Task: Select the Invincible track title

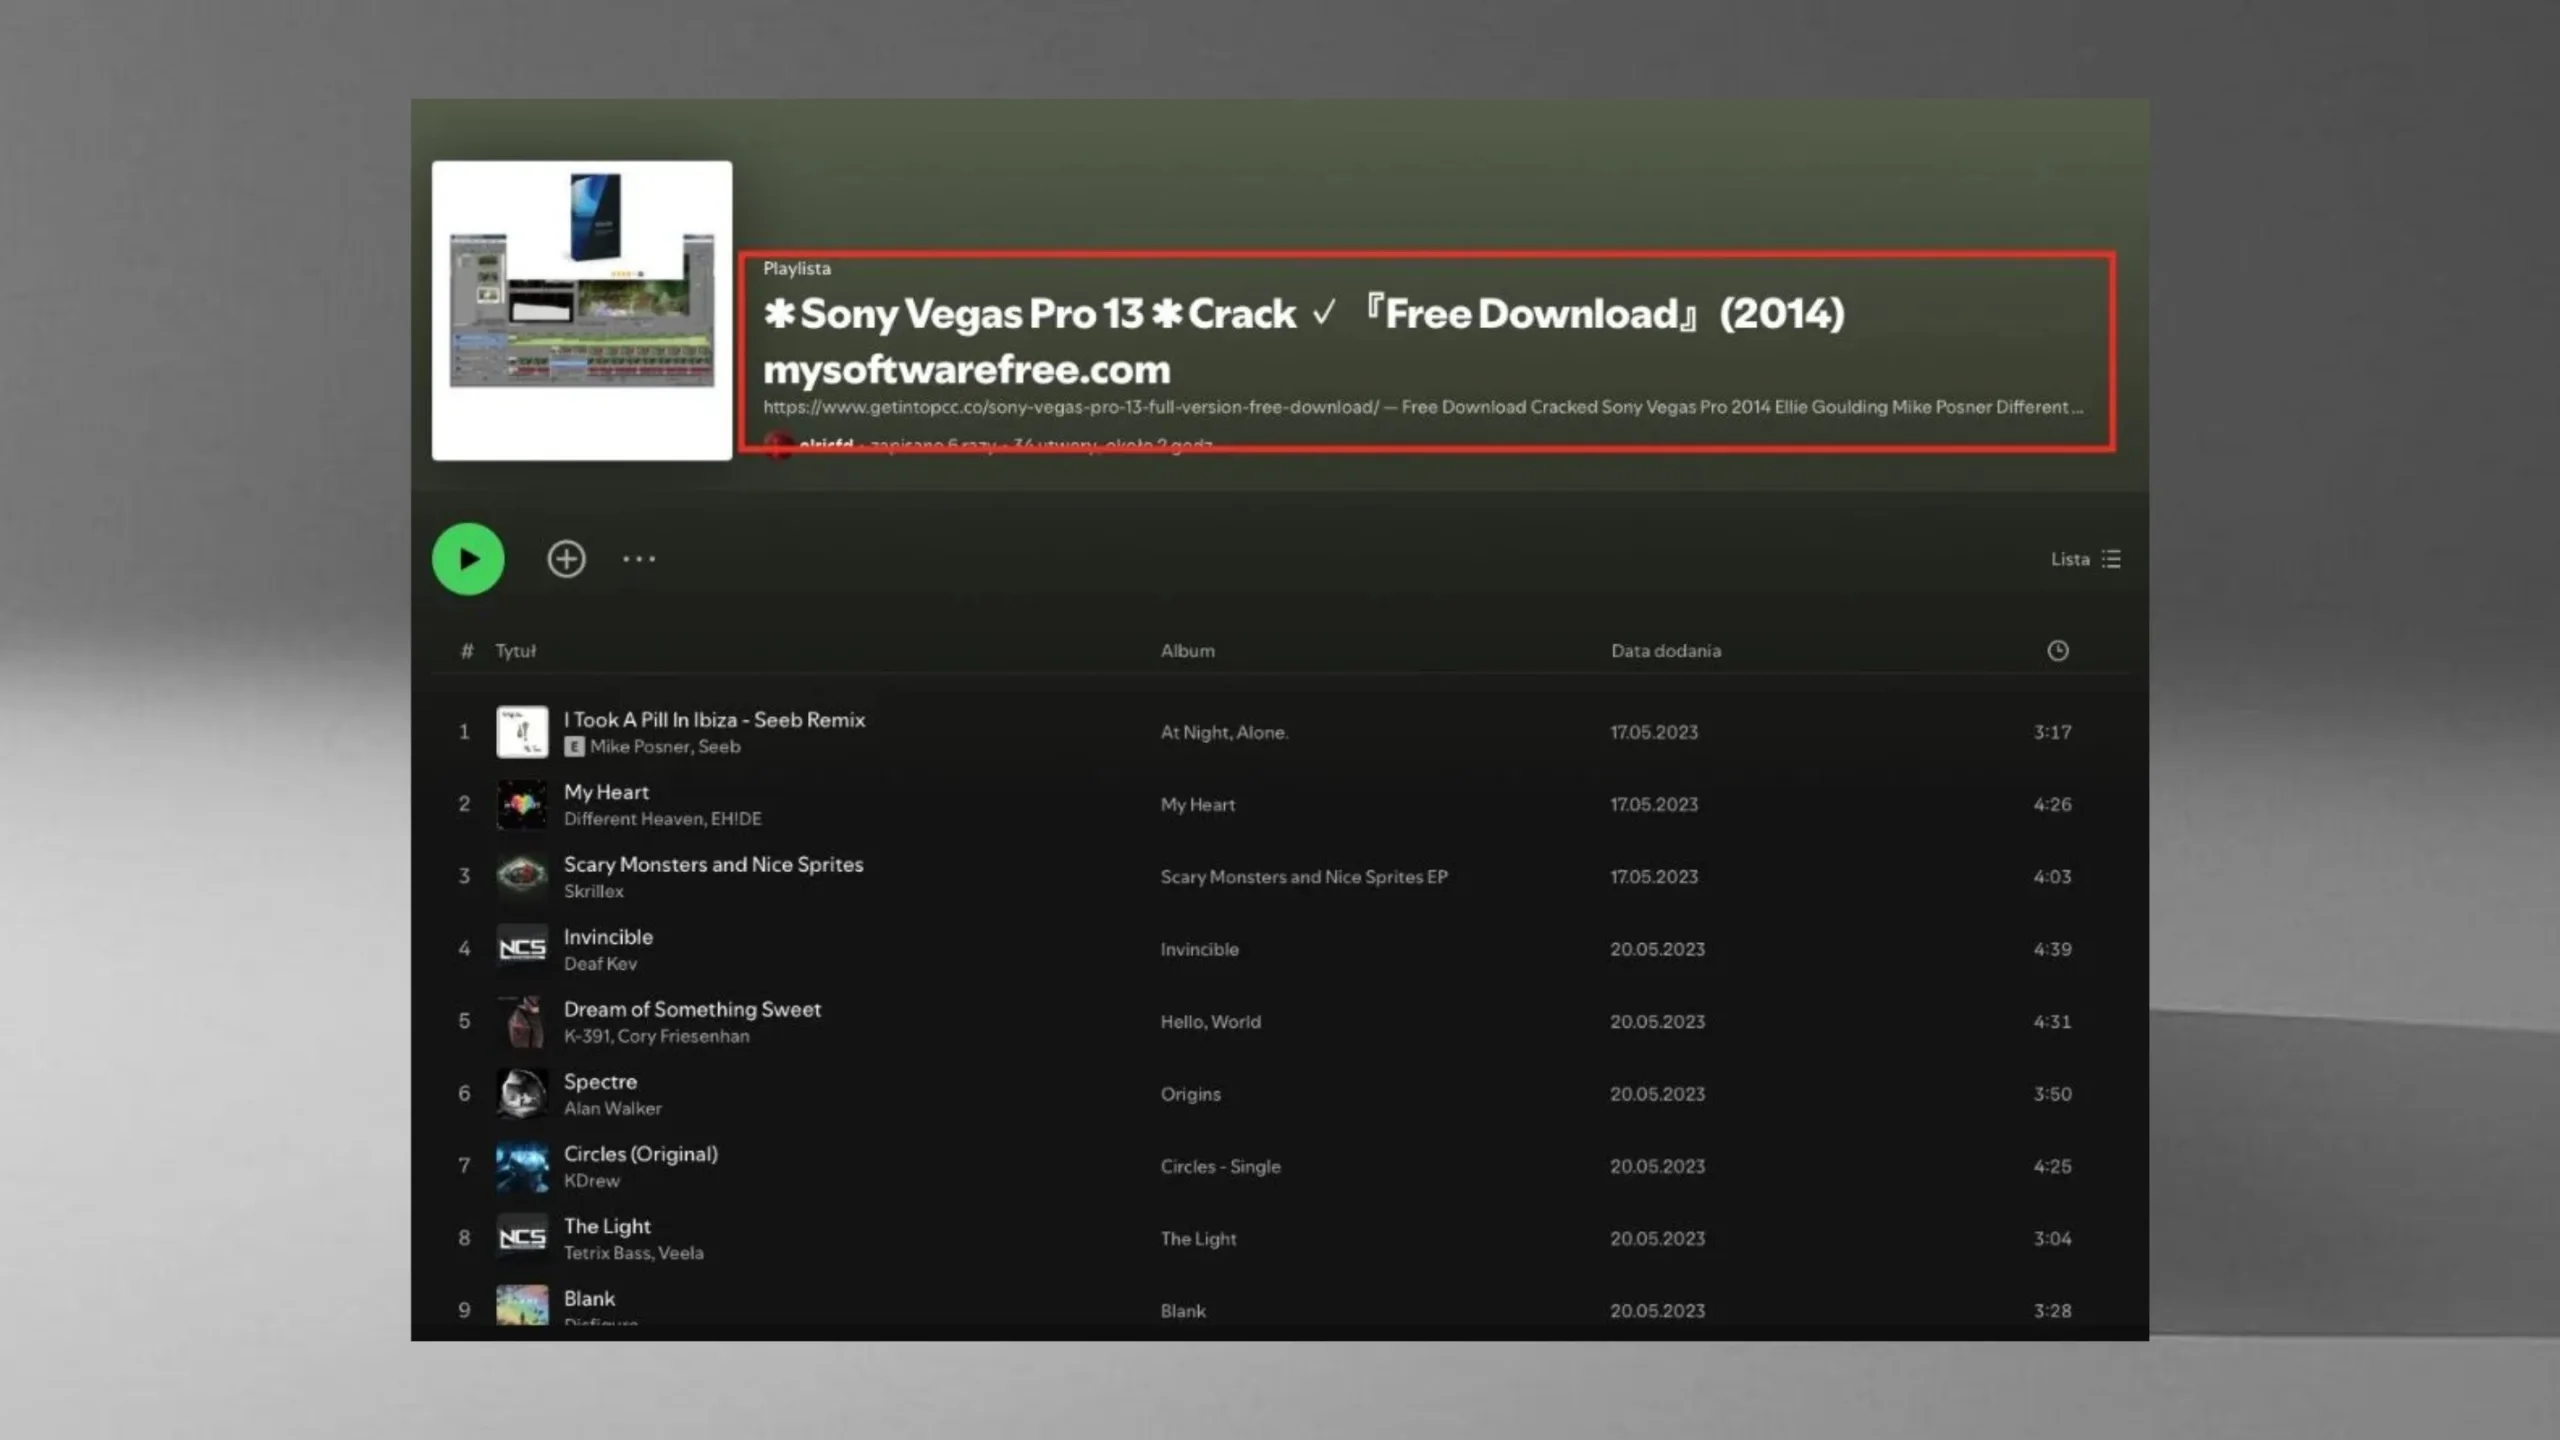Action: pyautogui.click(x=608, y=937)
